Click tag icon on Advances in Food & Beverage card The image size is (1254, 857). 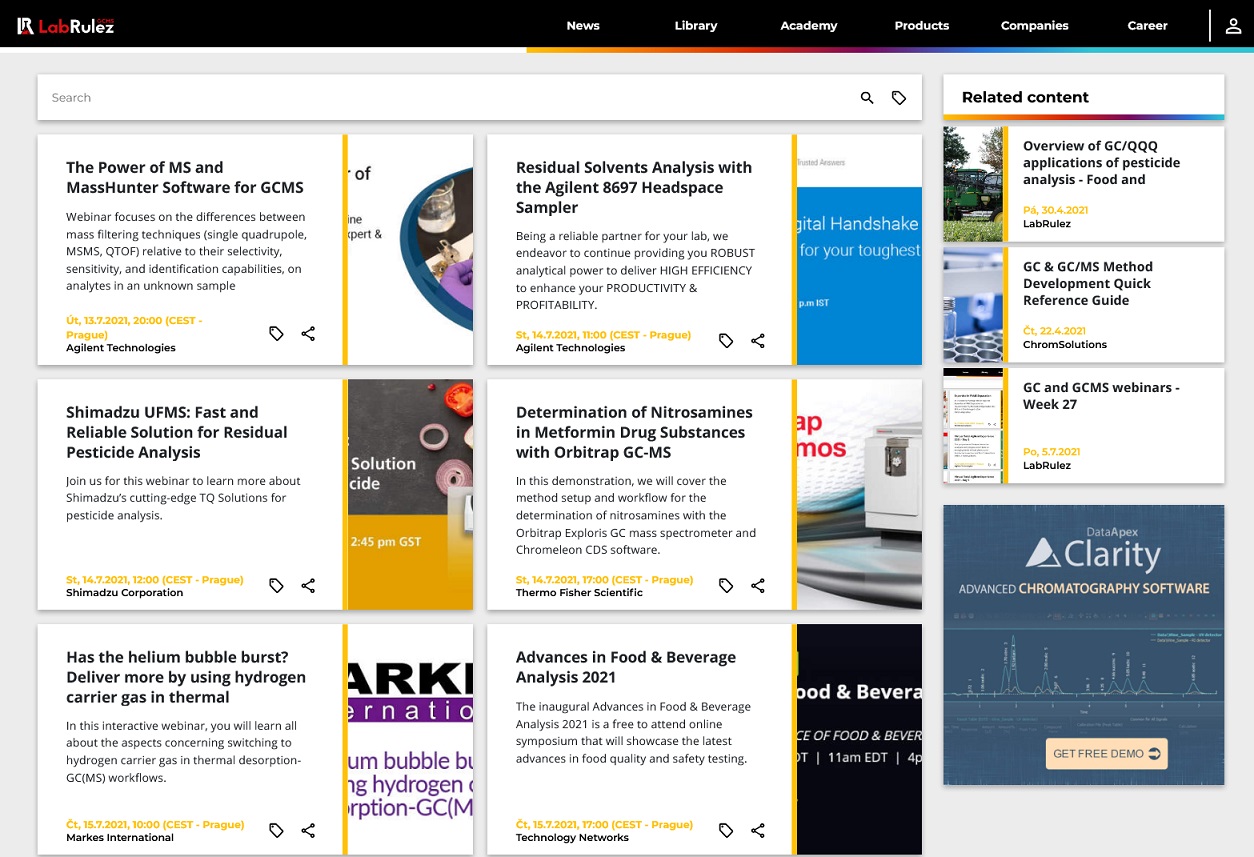click(726, 831)
